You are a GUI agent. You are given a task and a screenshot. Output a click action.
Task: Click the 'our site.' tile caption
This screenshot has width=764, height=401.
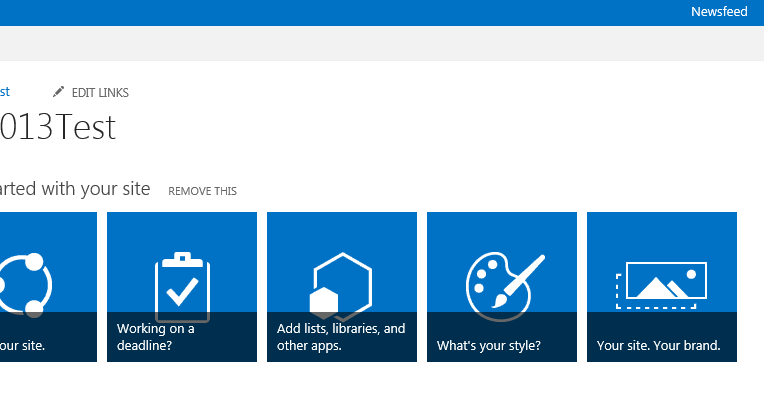pyautogui.click(x=22, y=345)
